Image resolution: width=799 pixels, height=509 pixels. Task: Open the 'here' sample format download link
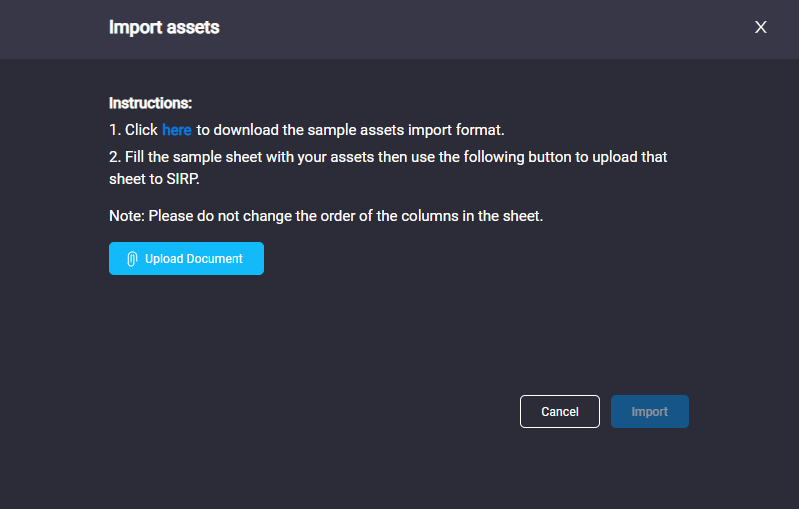click(176, 130)
